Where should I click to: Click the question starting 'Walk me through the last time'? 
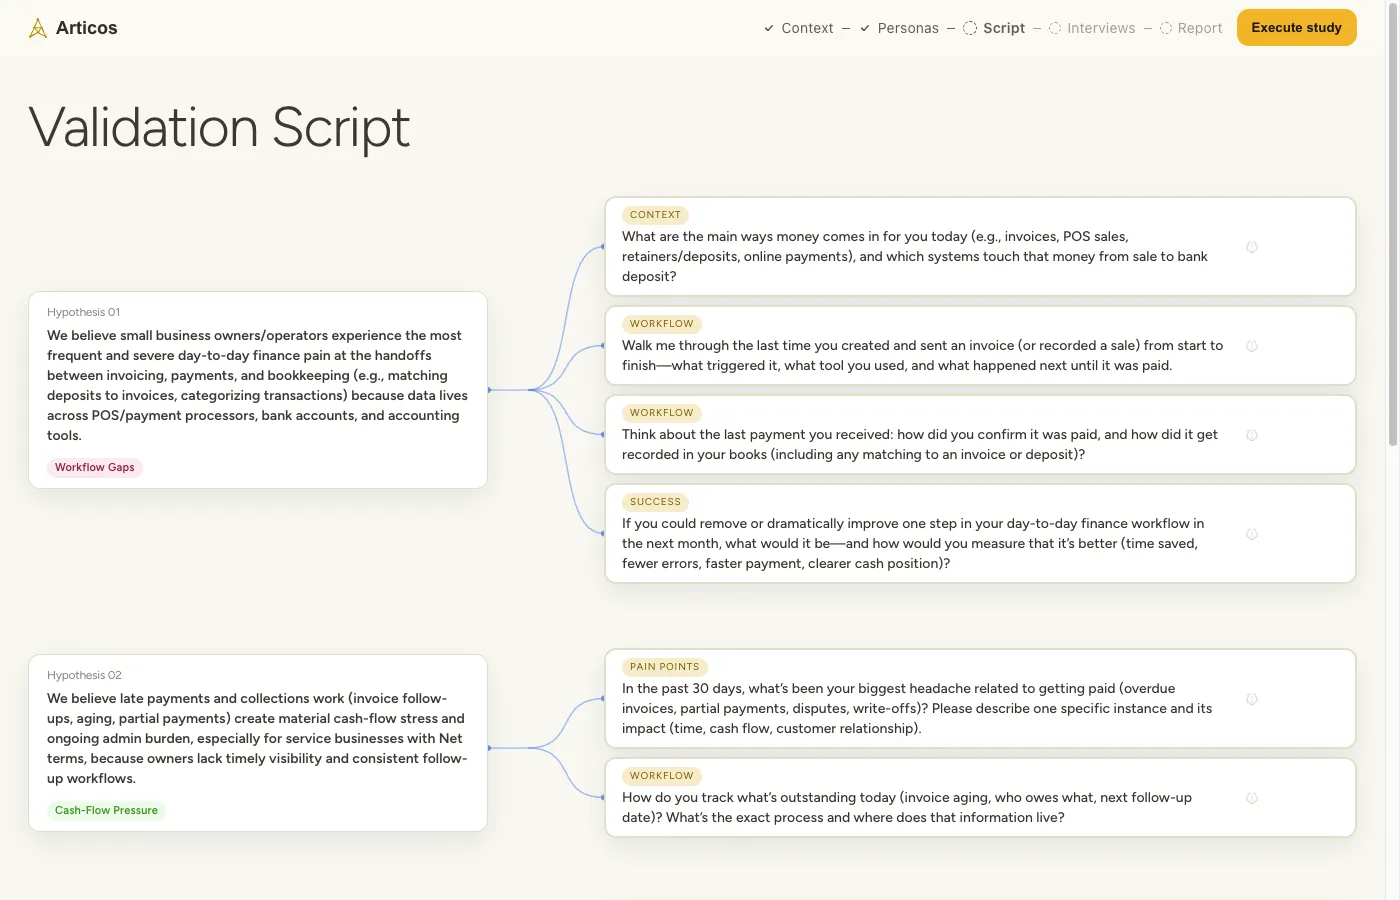pyautogui.click(x=922, y=355)
